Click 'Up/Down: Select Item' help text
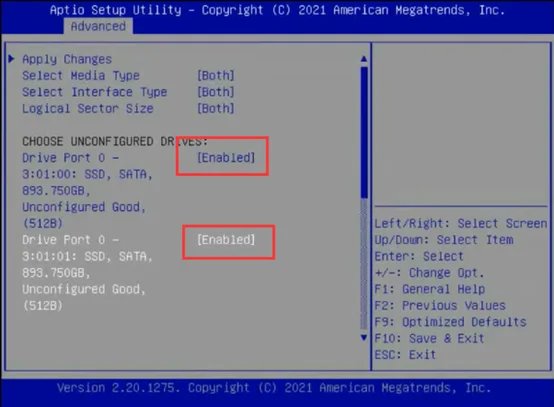This screenshot has width=554, height=407. point(444,240)
